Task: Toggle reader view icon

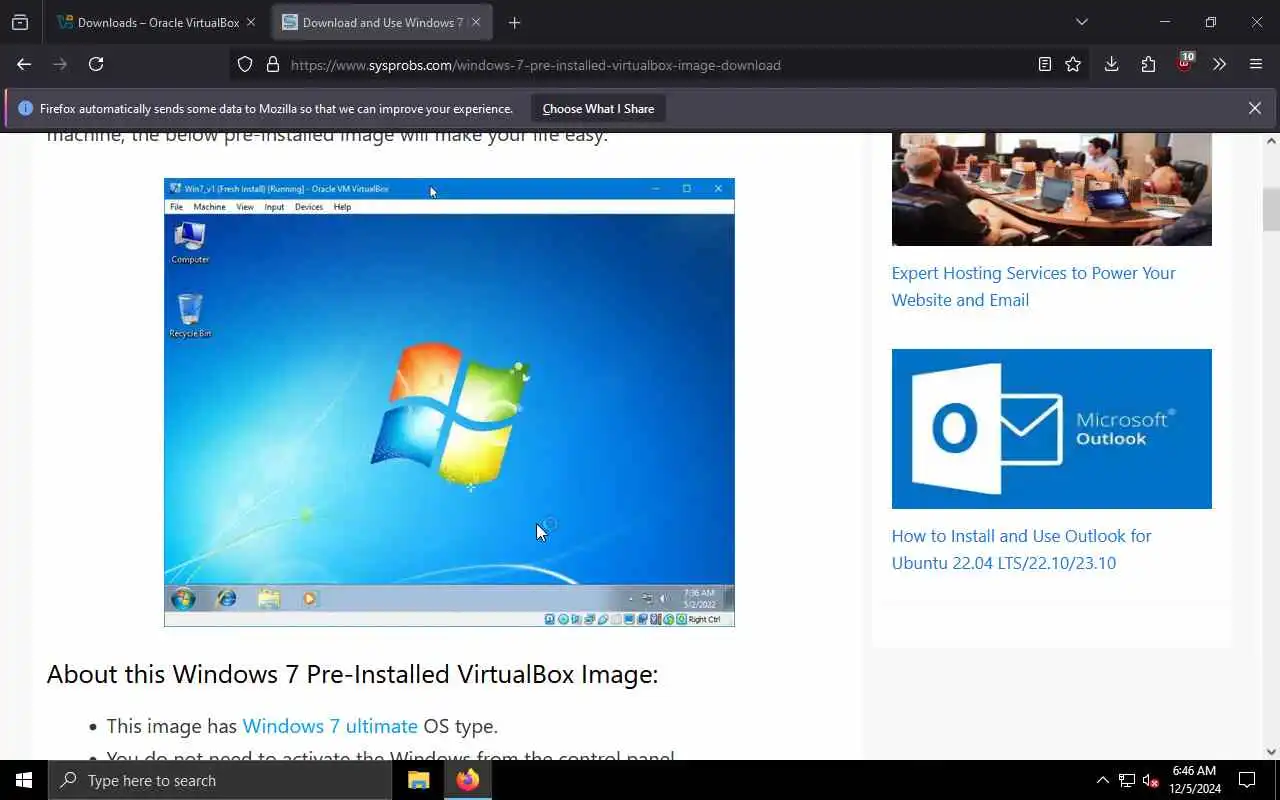Action: (x=1044, y=64)
